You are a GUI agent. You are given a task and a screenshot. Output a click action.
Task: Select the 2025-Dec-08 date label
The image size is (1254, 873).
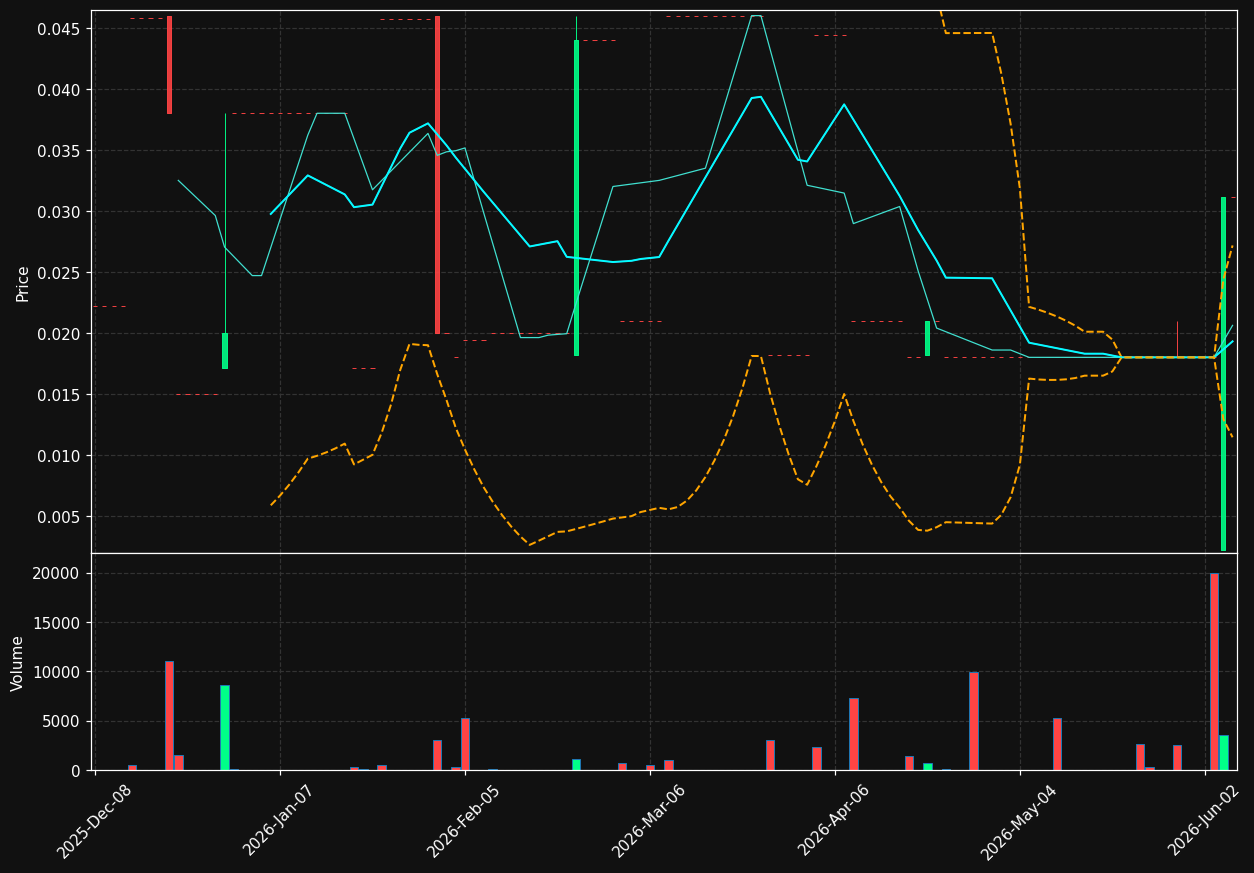coord(94,821)
